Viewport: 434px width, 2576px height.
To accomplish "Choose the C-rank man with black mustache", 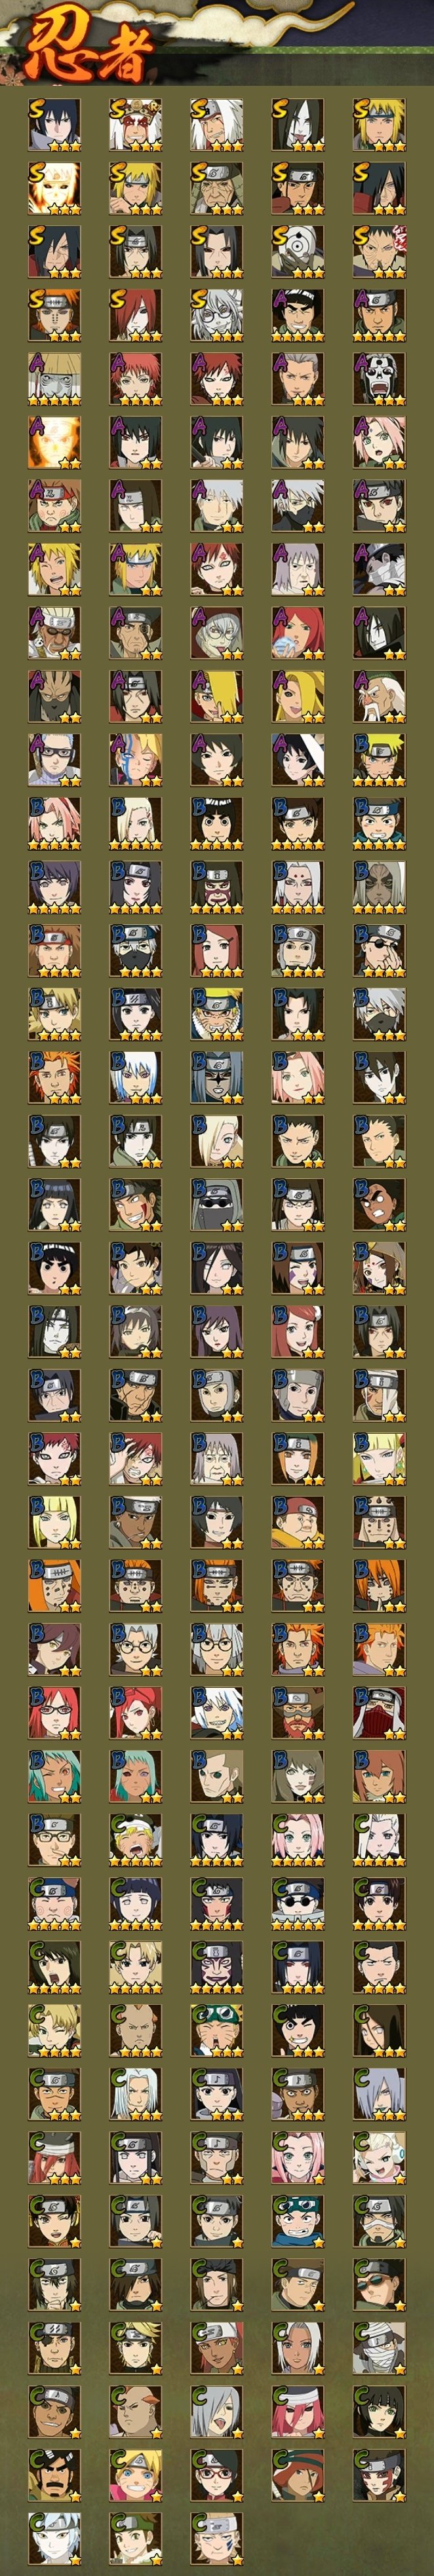I will coord(54,2477).
